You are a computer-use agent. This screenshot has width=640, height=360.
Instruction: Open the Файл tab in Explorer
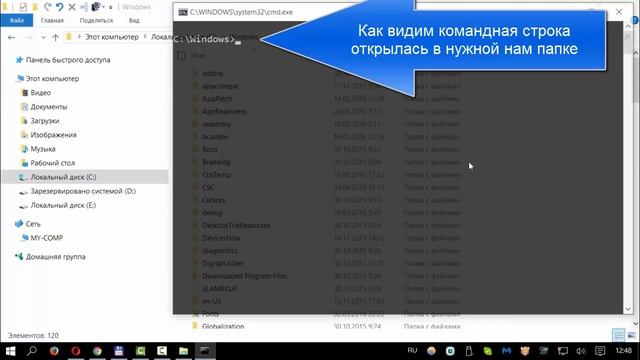(17, 20)
